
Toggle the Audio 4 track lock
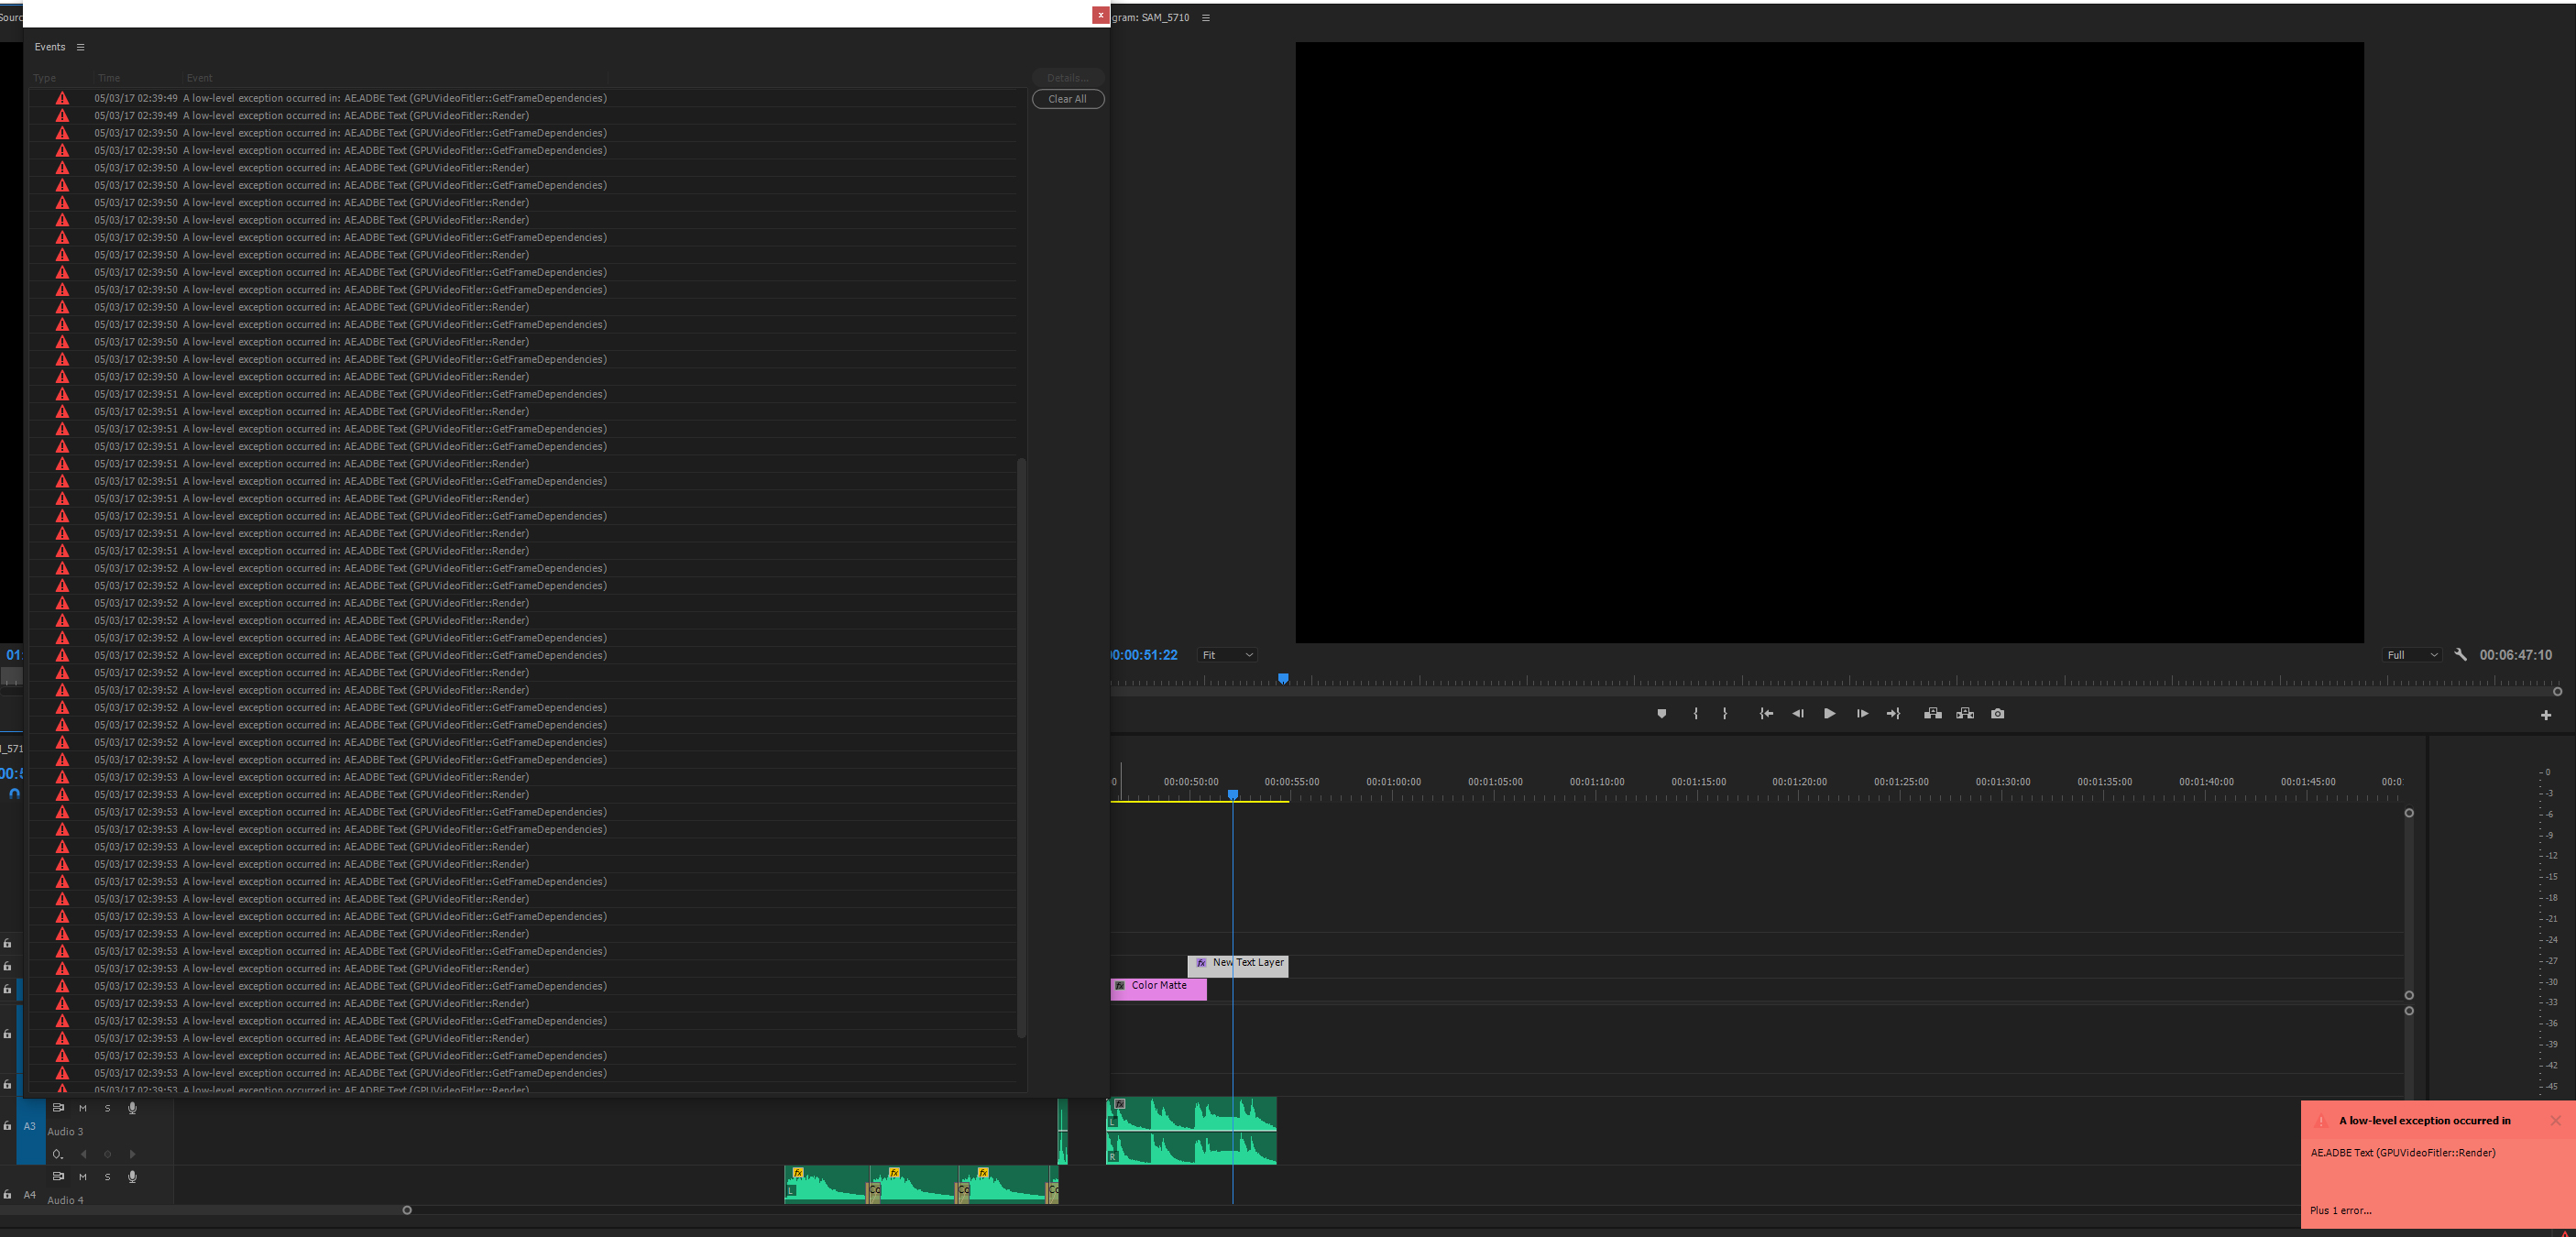coord(8,1195)
